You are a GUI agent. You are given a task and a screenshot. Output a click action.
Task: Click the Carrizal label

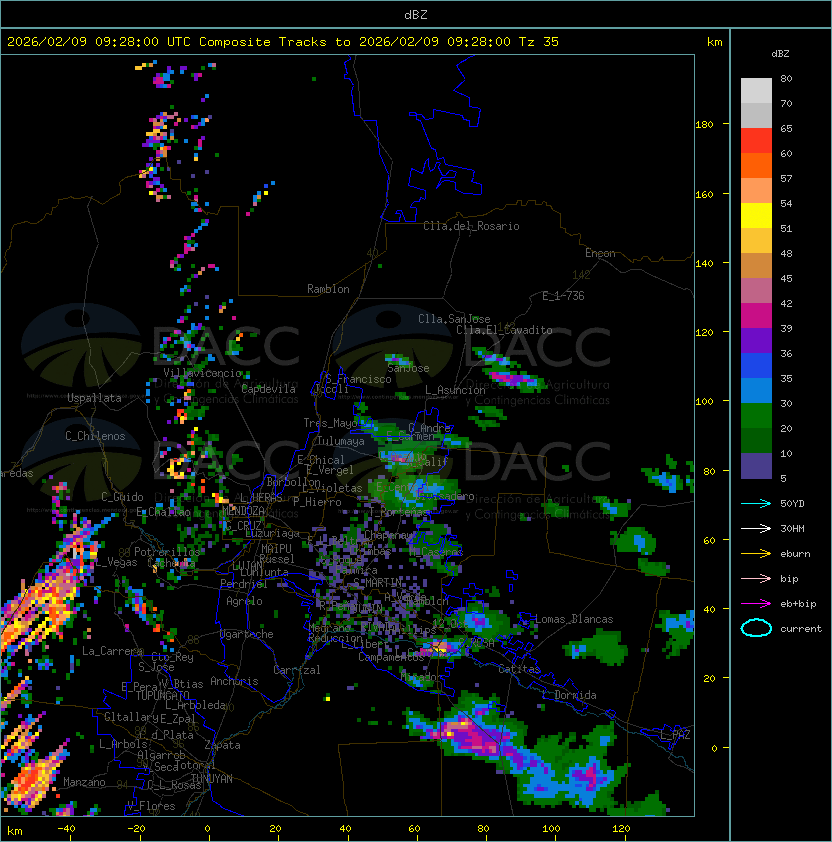click(296, 670)
